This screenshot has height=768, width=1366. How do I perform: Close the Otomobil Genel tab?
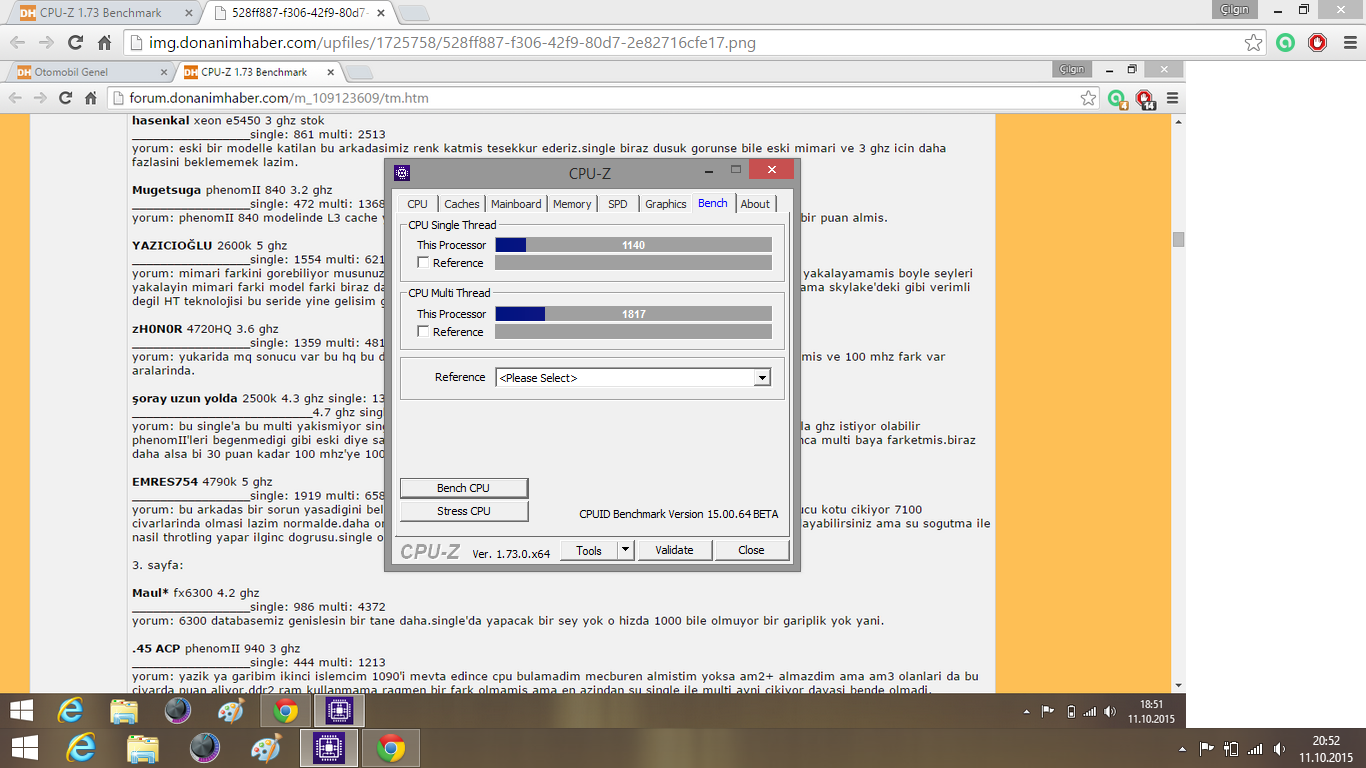165,72
